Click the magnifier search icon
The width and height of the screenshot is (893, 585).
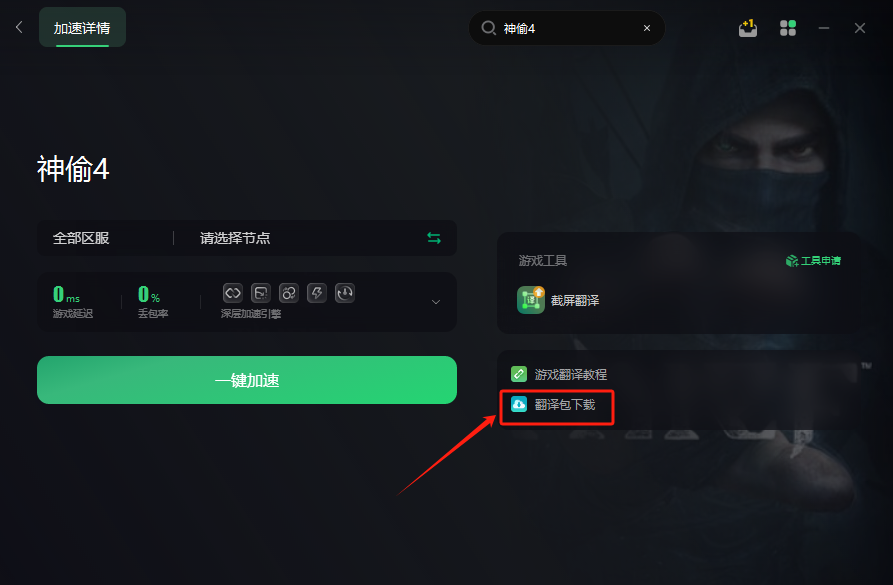[x=488, y=28]
